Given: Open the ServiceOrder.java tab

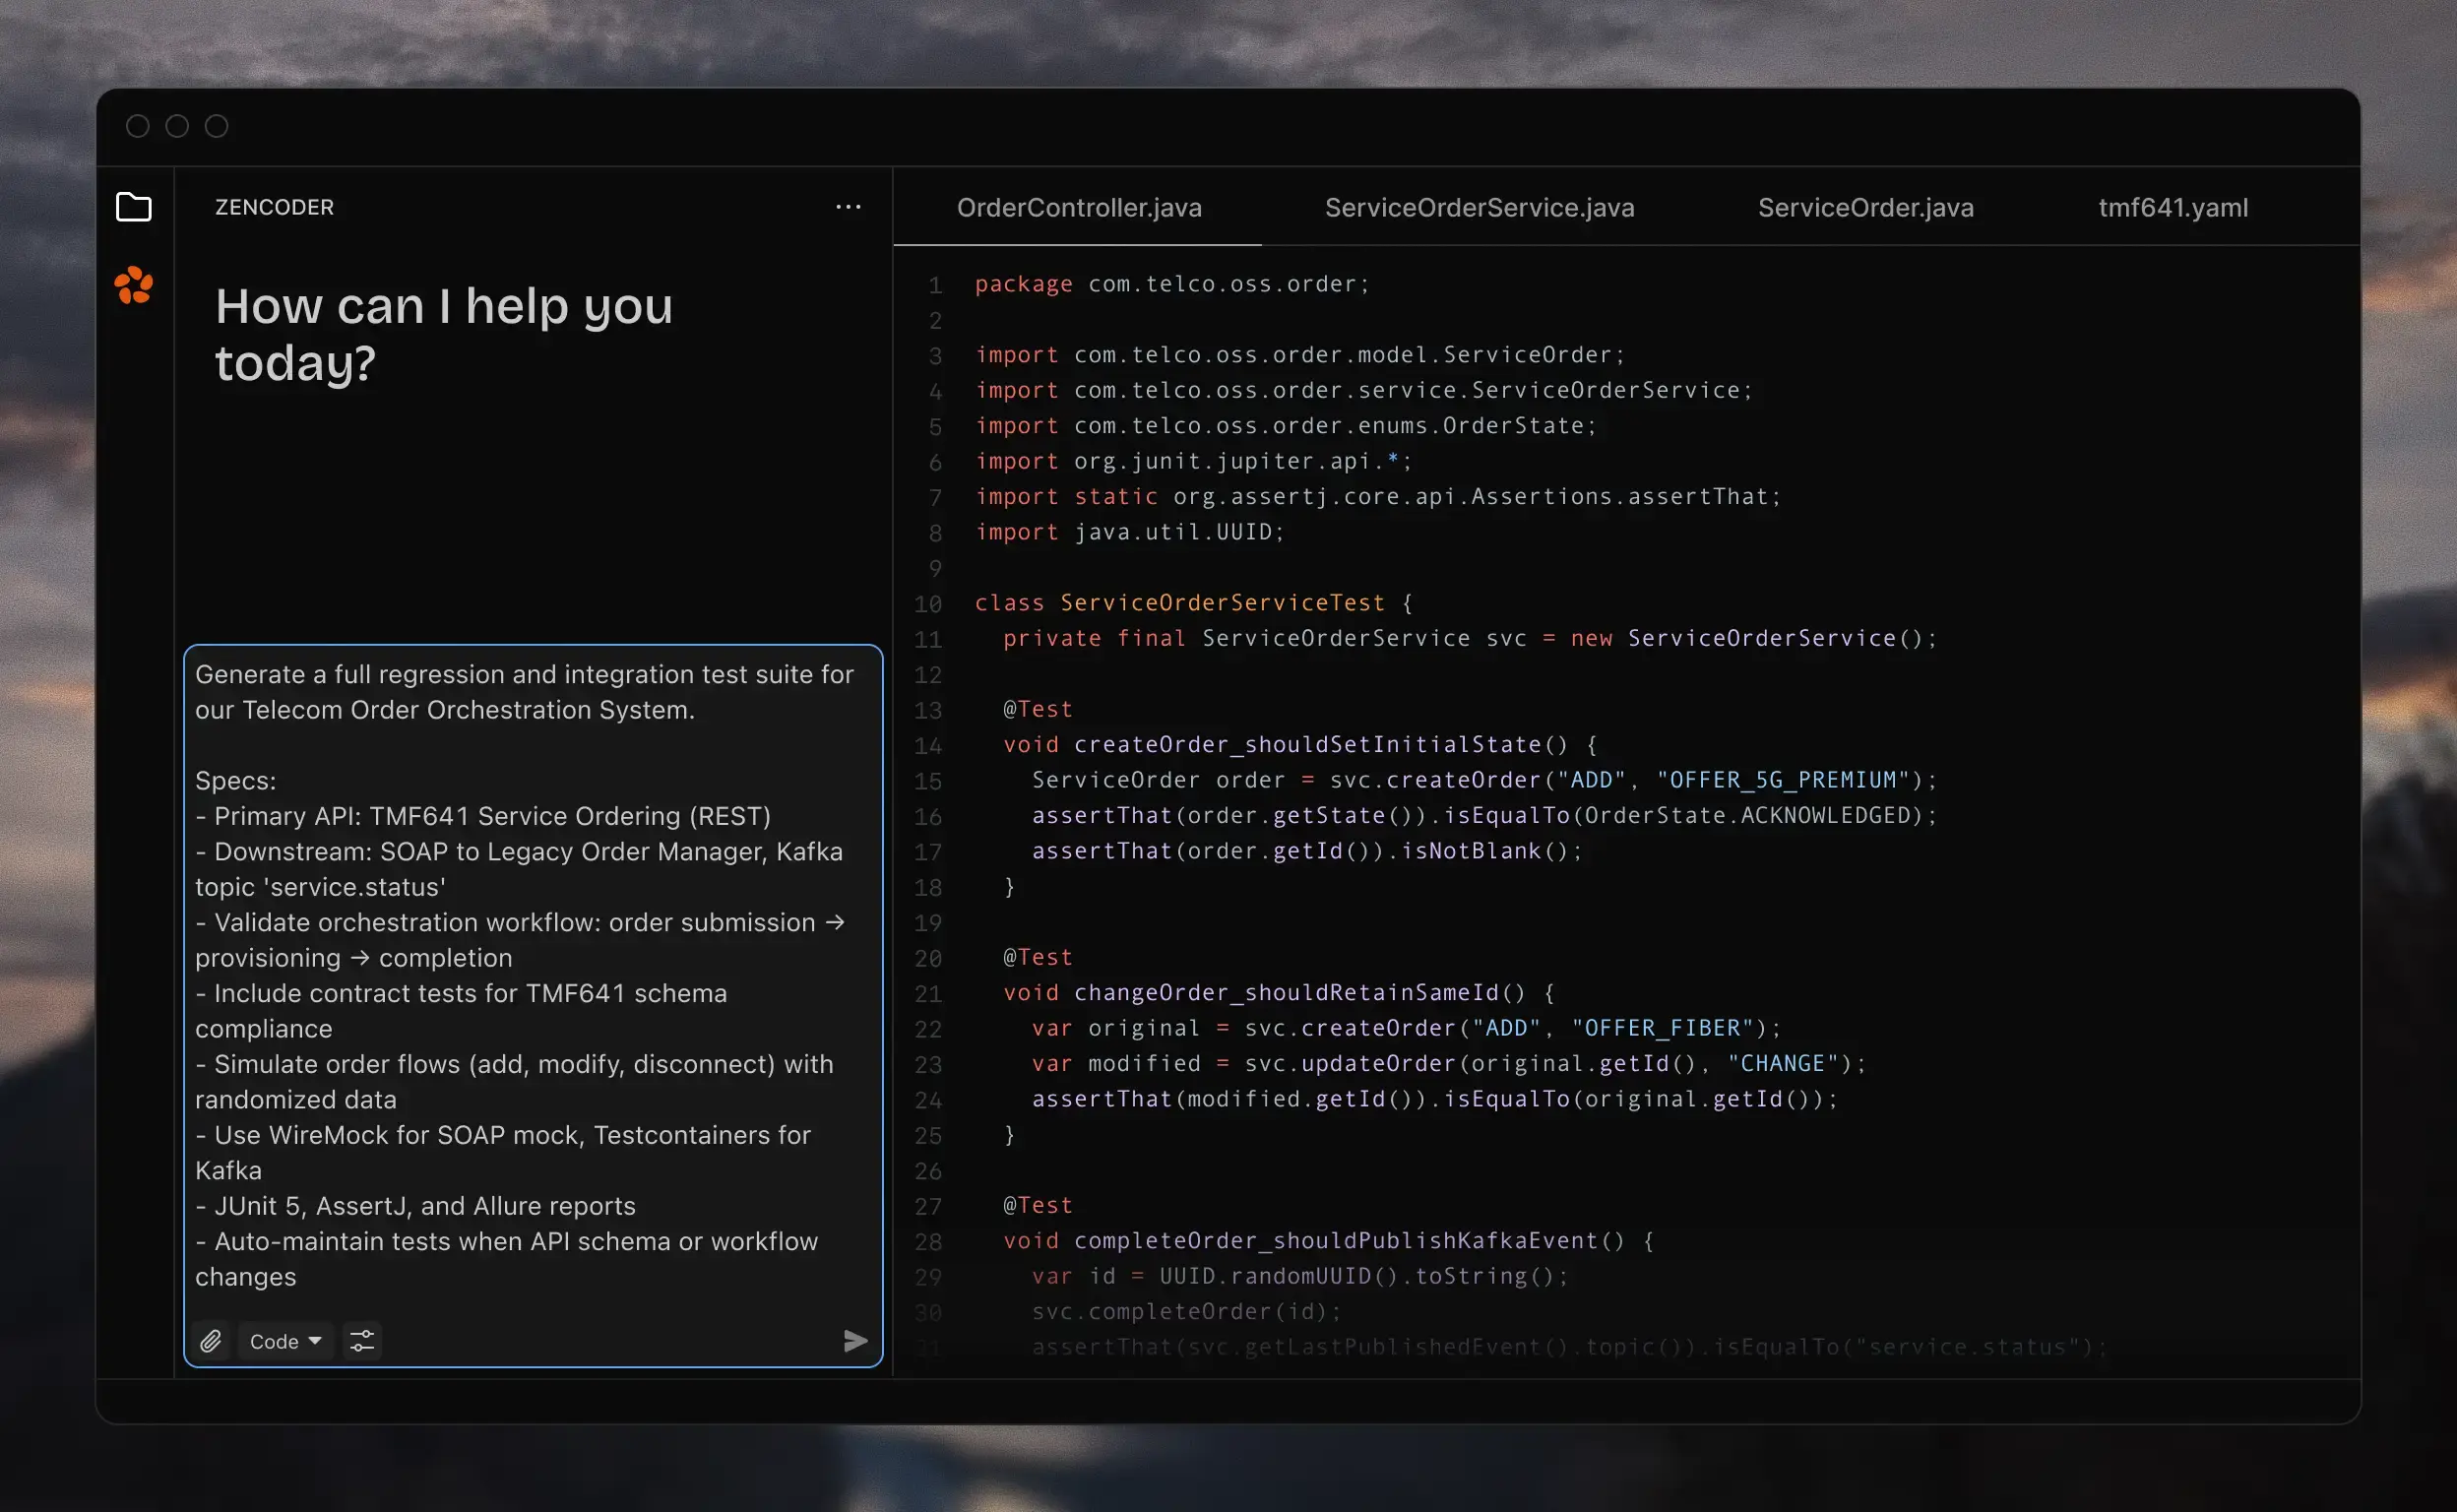Looking at the screenshot, I should [1865, 208].
